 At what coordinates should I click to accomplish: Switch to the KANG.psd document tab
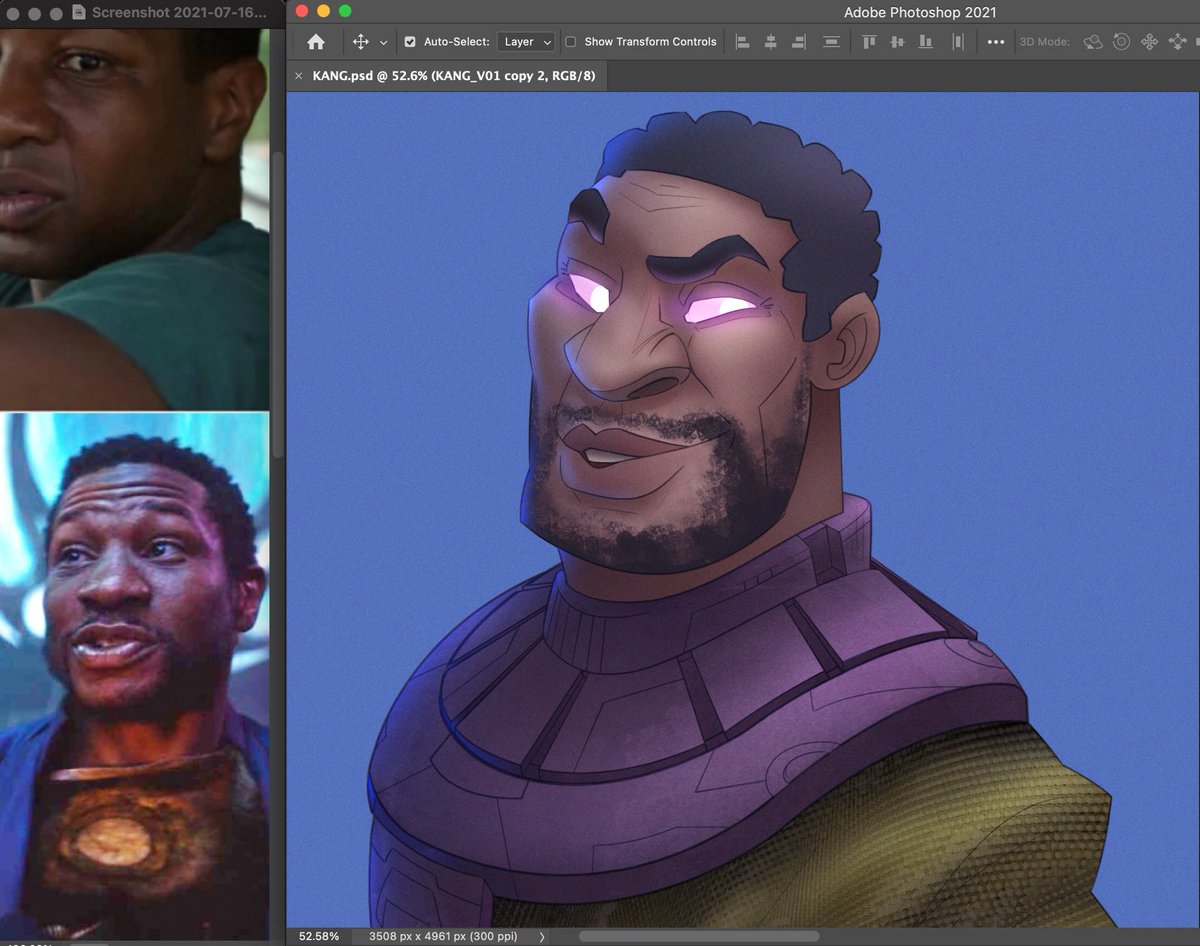[x=454, y=75]
